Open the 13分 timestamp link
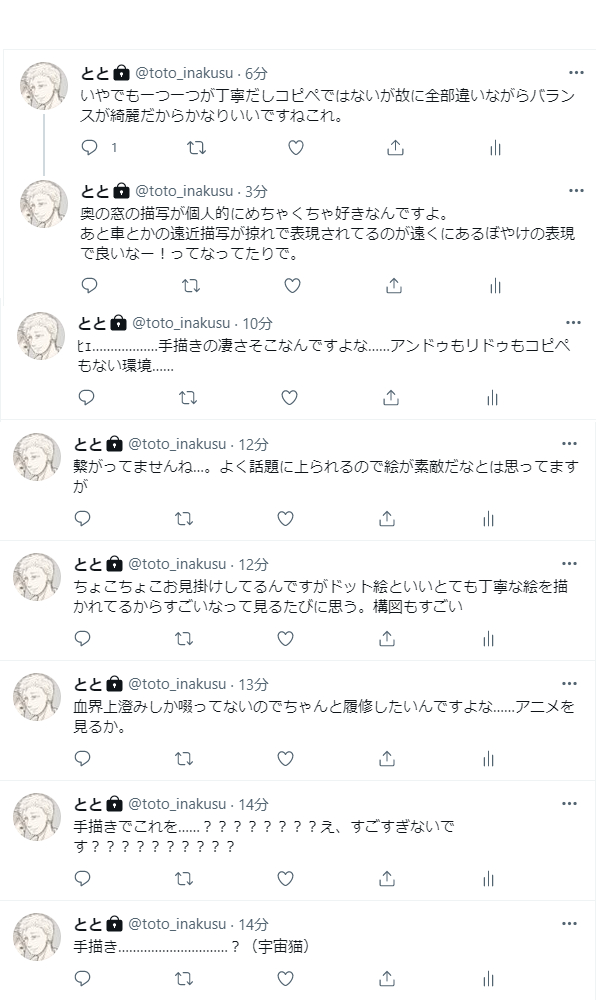Screen dimensions: 596x1000 [253, 684]
